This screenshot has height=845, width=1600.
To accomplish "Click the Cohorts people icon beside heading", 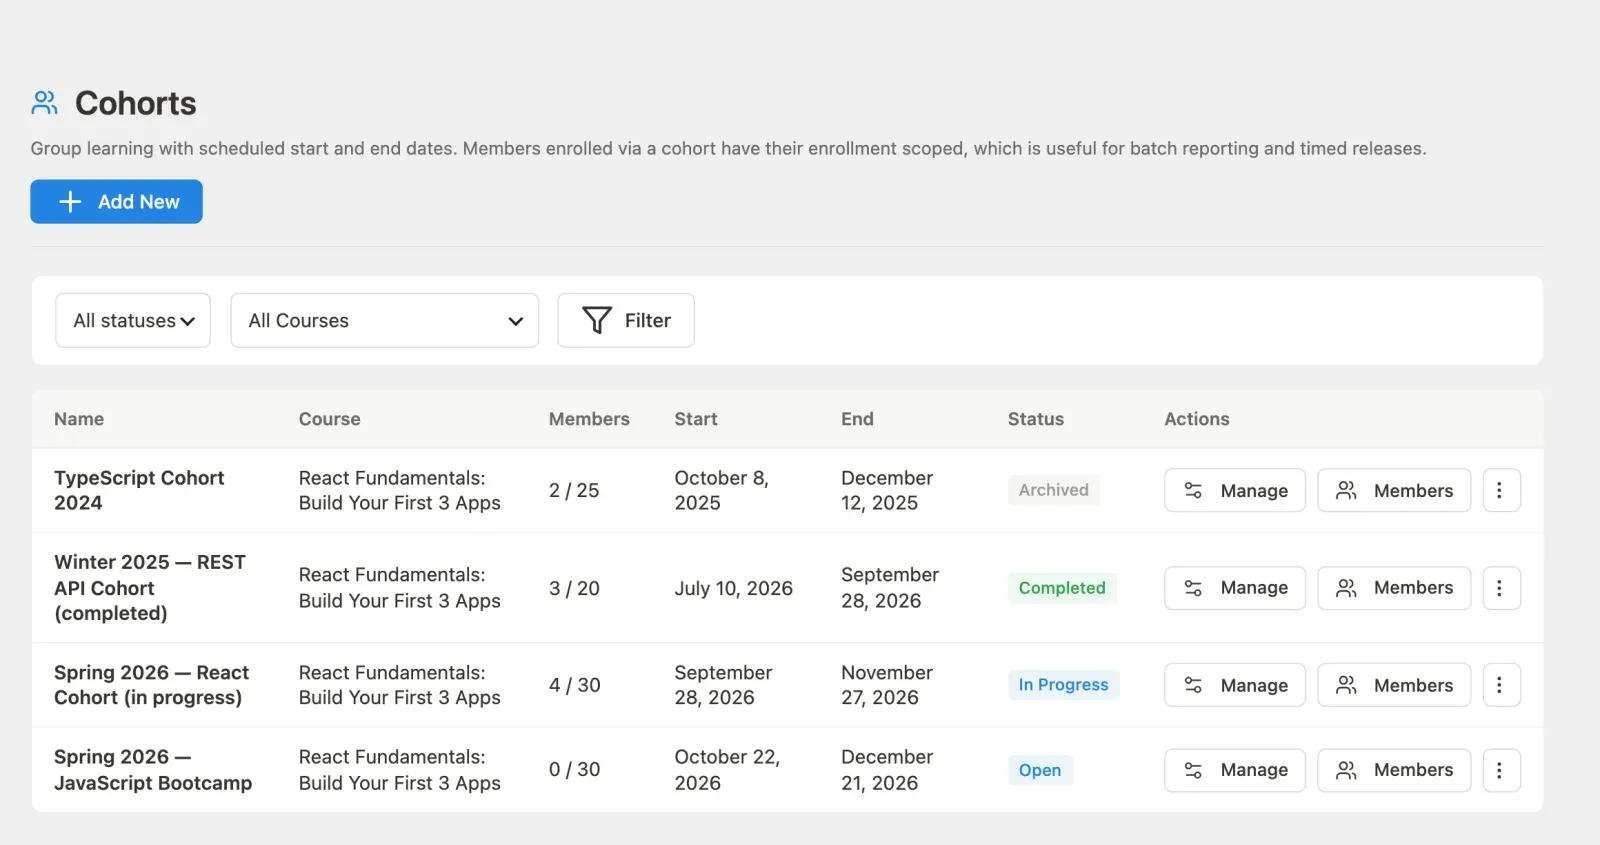I will pos(45,103).
